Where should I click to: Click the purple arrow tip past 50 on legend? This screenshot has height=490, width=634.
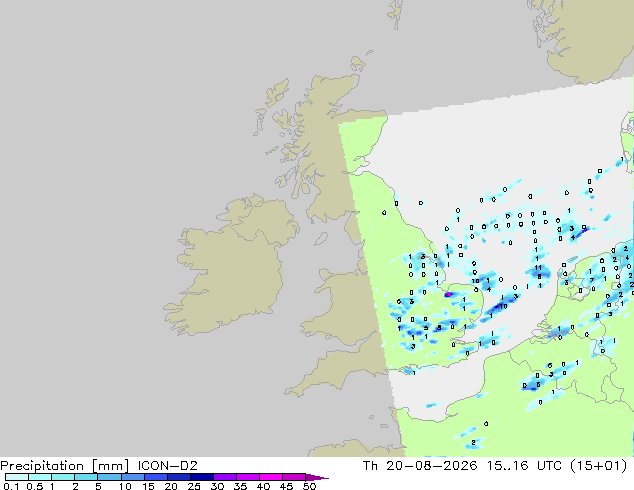pyautogui.click(x=317, y=477)
